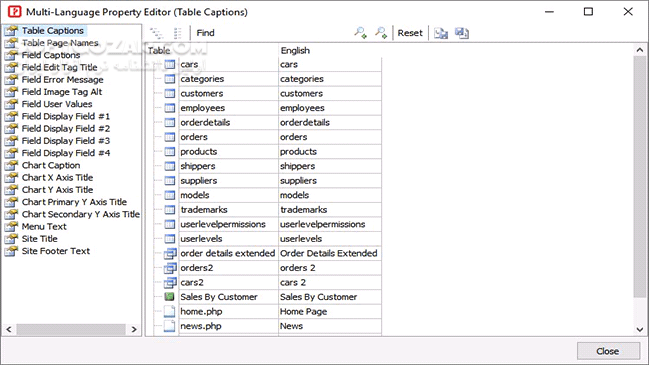The width and height of the screenshot is (649, 365).
Task: Click the table icon beside userlevelpermissions row
Action: coord(170,224)
